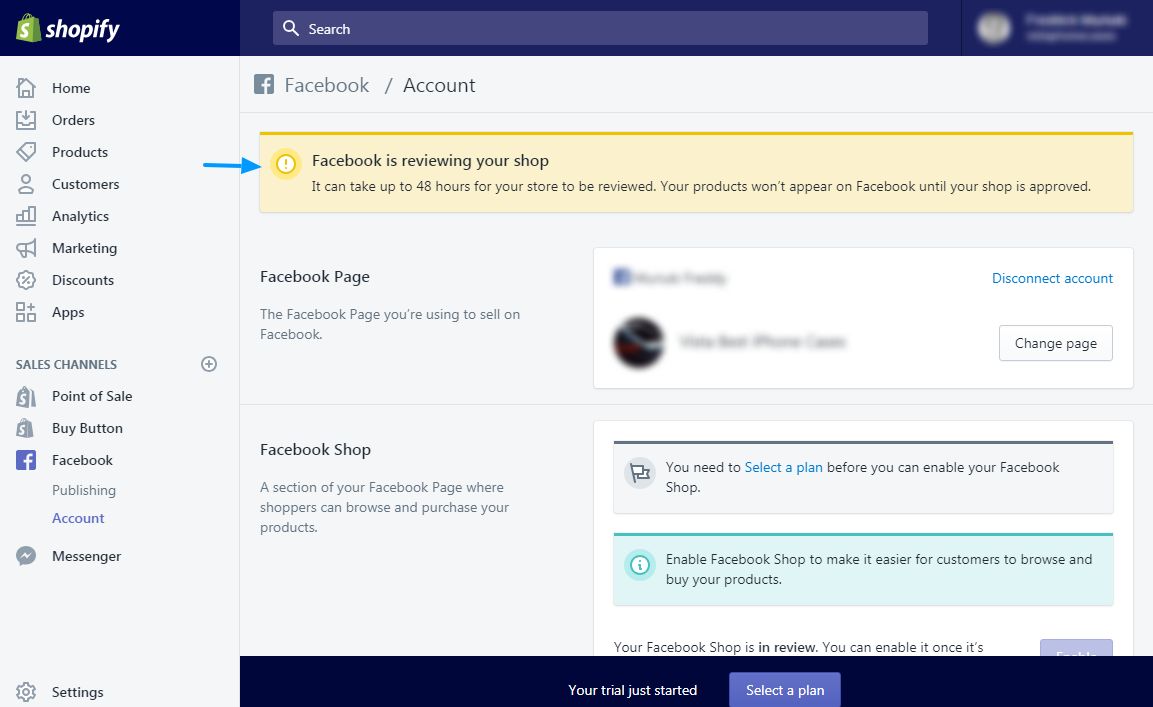Viewport: 1153px width, 707px height.
Task: Click the Buy Button bag icon
Action: pyautogui.click(x=26, y=427)
